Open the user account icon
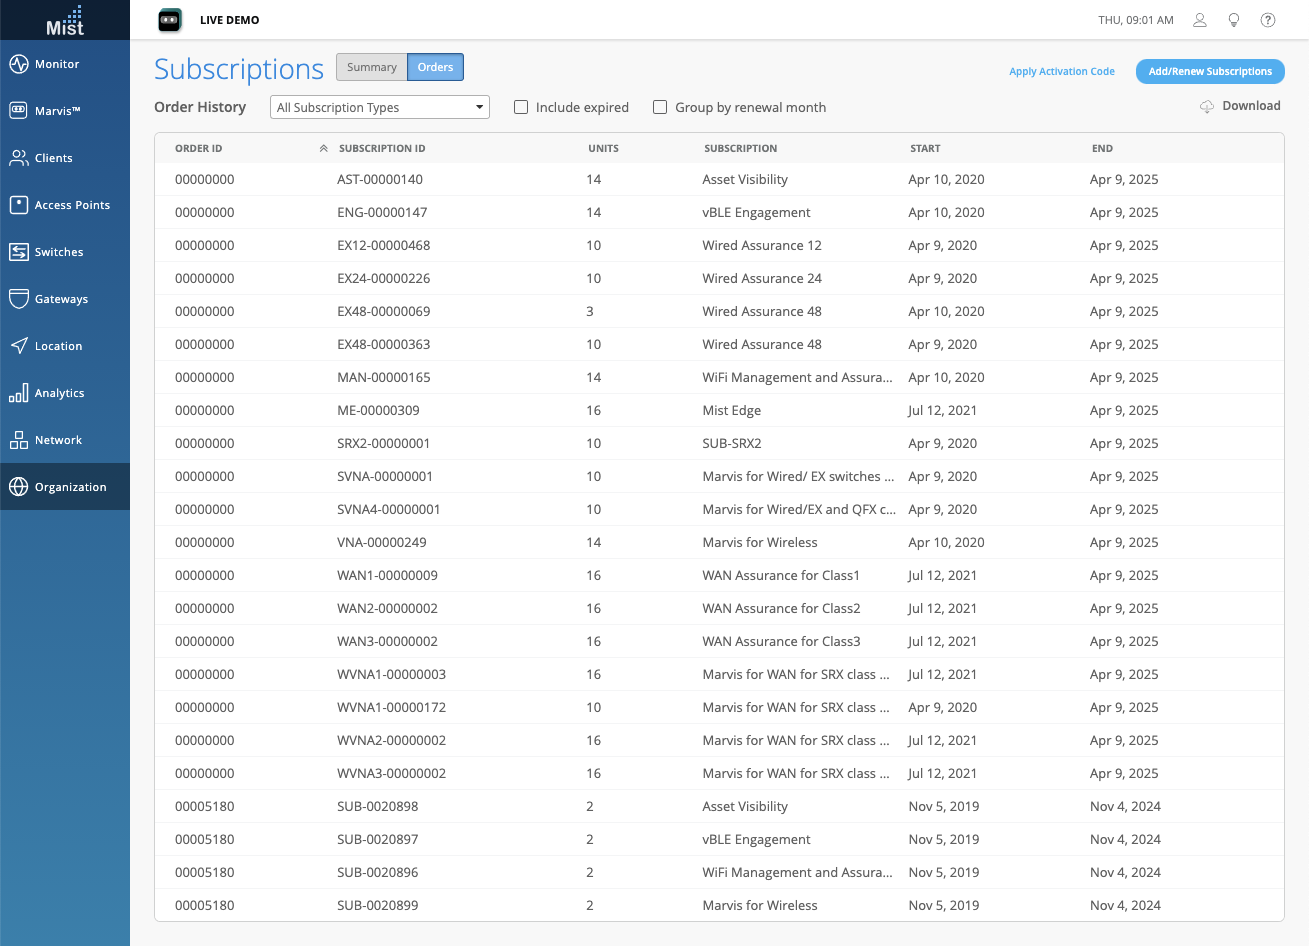 [1200, 20]
